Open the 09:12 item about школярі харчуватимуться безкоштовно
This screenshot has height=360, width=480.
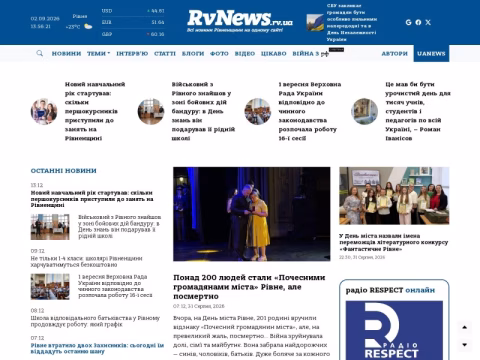click(x=86, y=261)
